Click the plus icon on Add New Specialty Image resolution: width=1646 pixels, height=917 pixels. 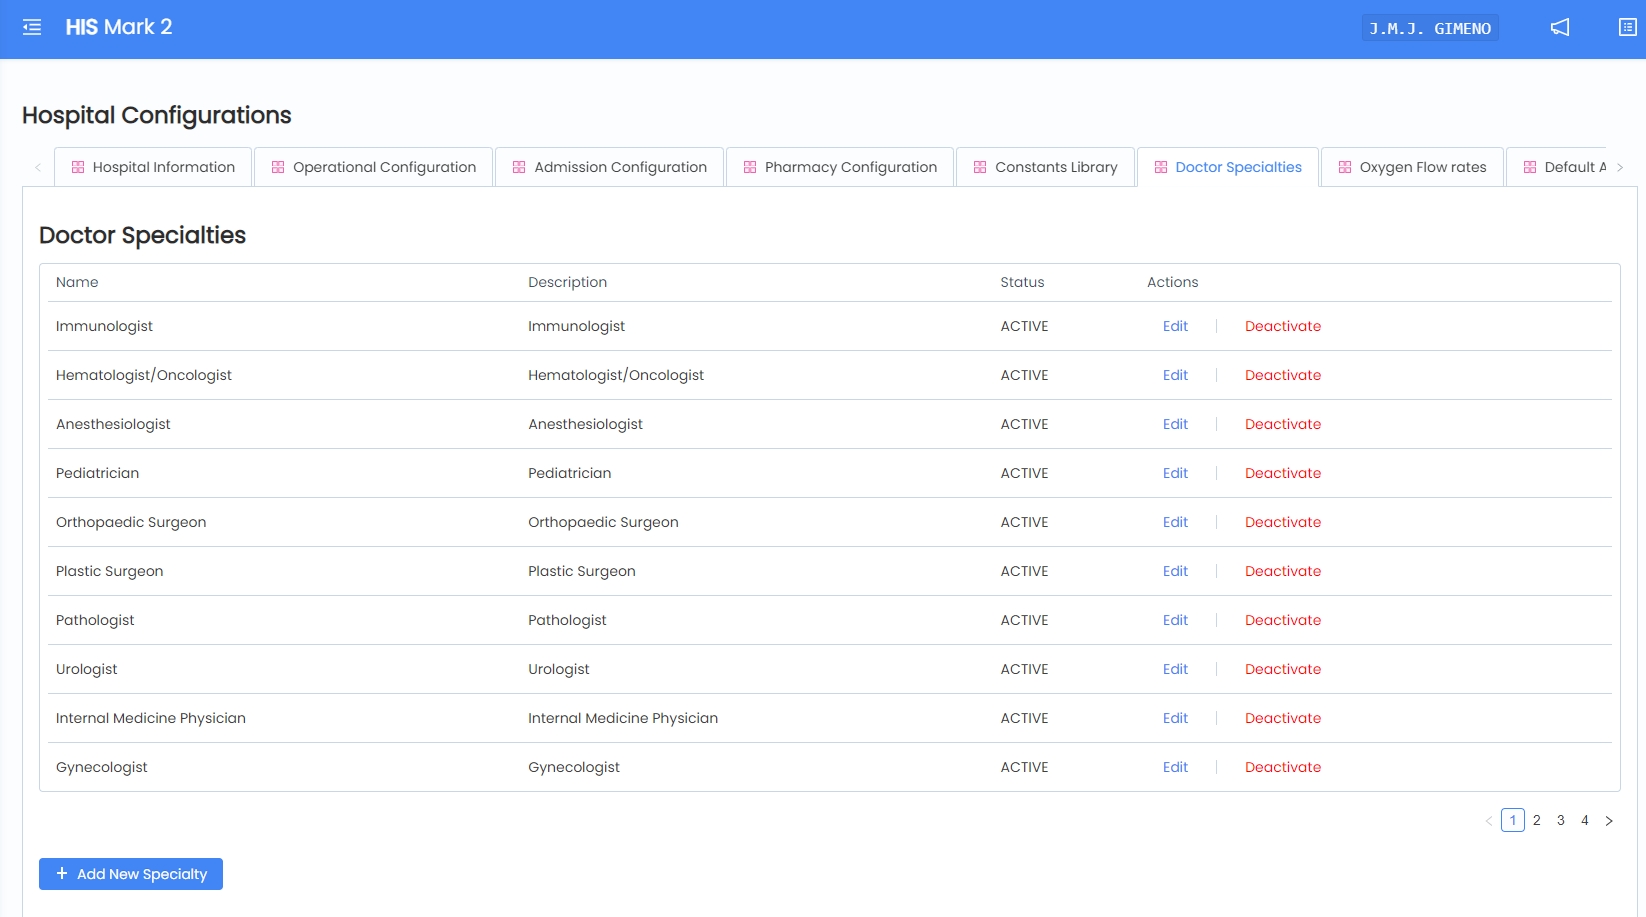62,874
